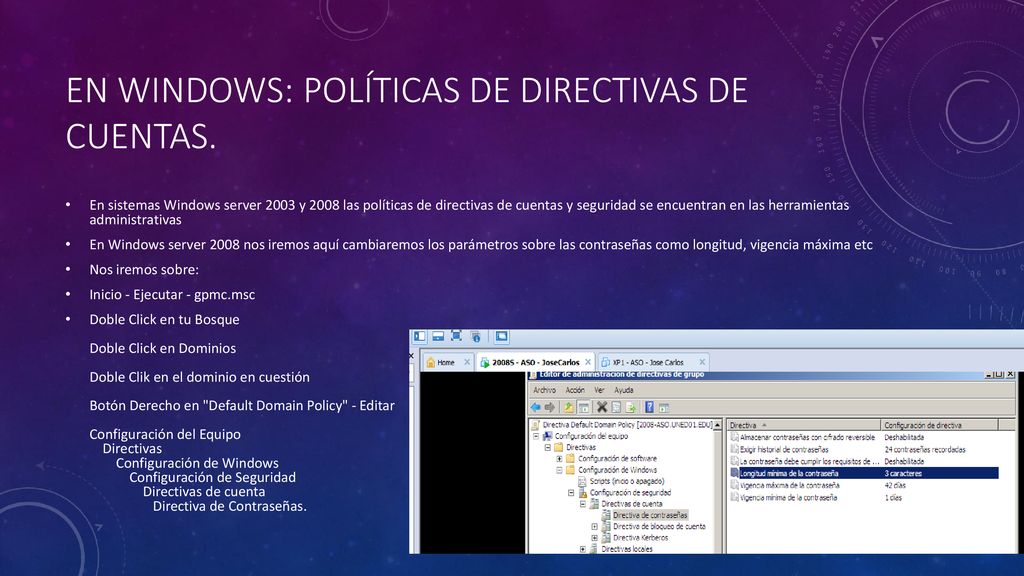
Task: Close the 2008S - ASO - JoseCarlos tab
Action: (588, 362)
